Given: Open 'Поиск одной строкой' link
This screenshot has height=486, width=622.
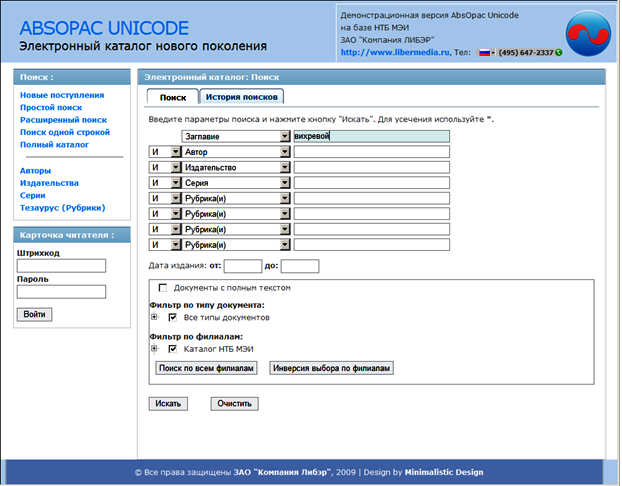Looking at the screenshot, I should click(65, 132).
